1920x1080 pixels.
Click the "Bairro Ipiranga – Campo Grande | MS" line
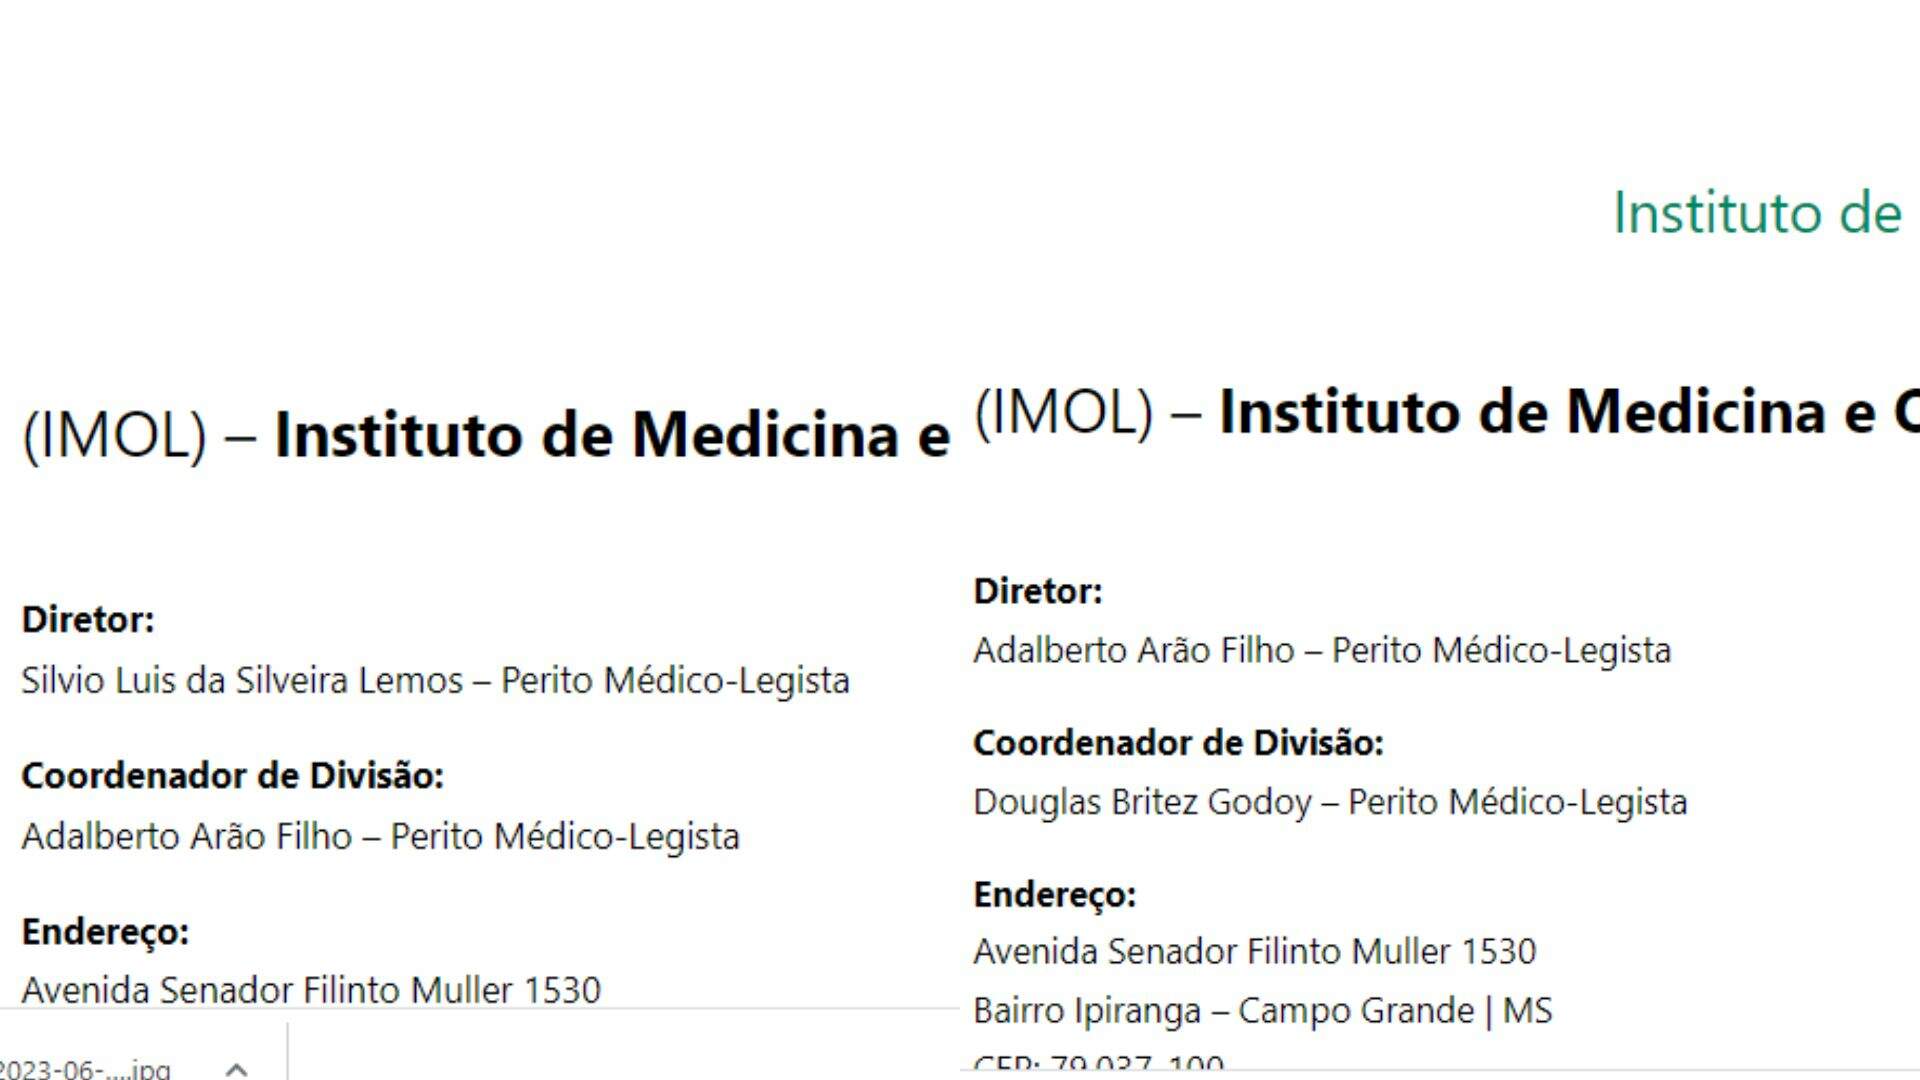[1263, 1010]
